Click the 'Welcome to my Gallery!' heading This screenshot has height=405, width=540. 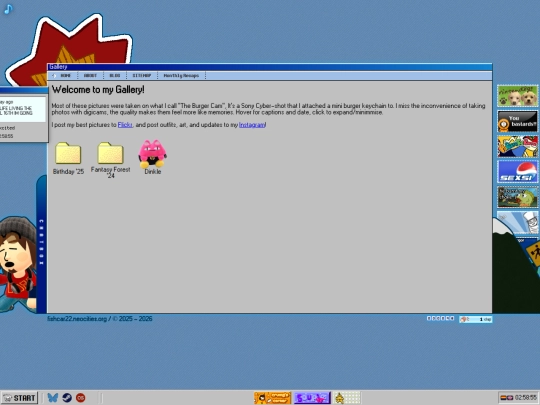[x=98, y=90]
